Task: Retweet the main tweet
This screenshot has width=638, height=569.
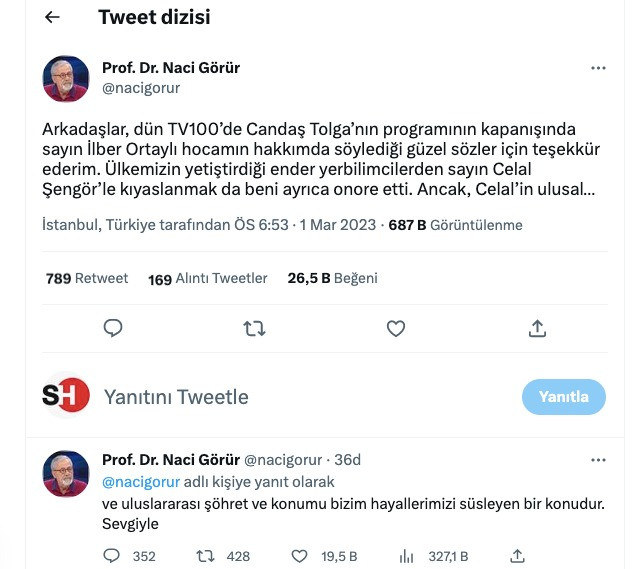Action: 254,328
